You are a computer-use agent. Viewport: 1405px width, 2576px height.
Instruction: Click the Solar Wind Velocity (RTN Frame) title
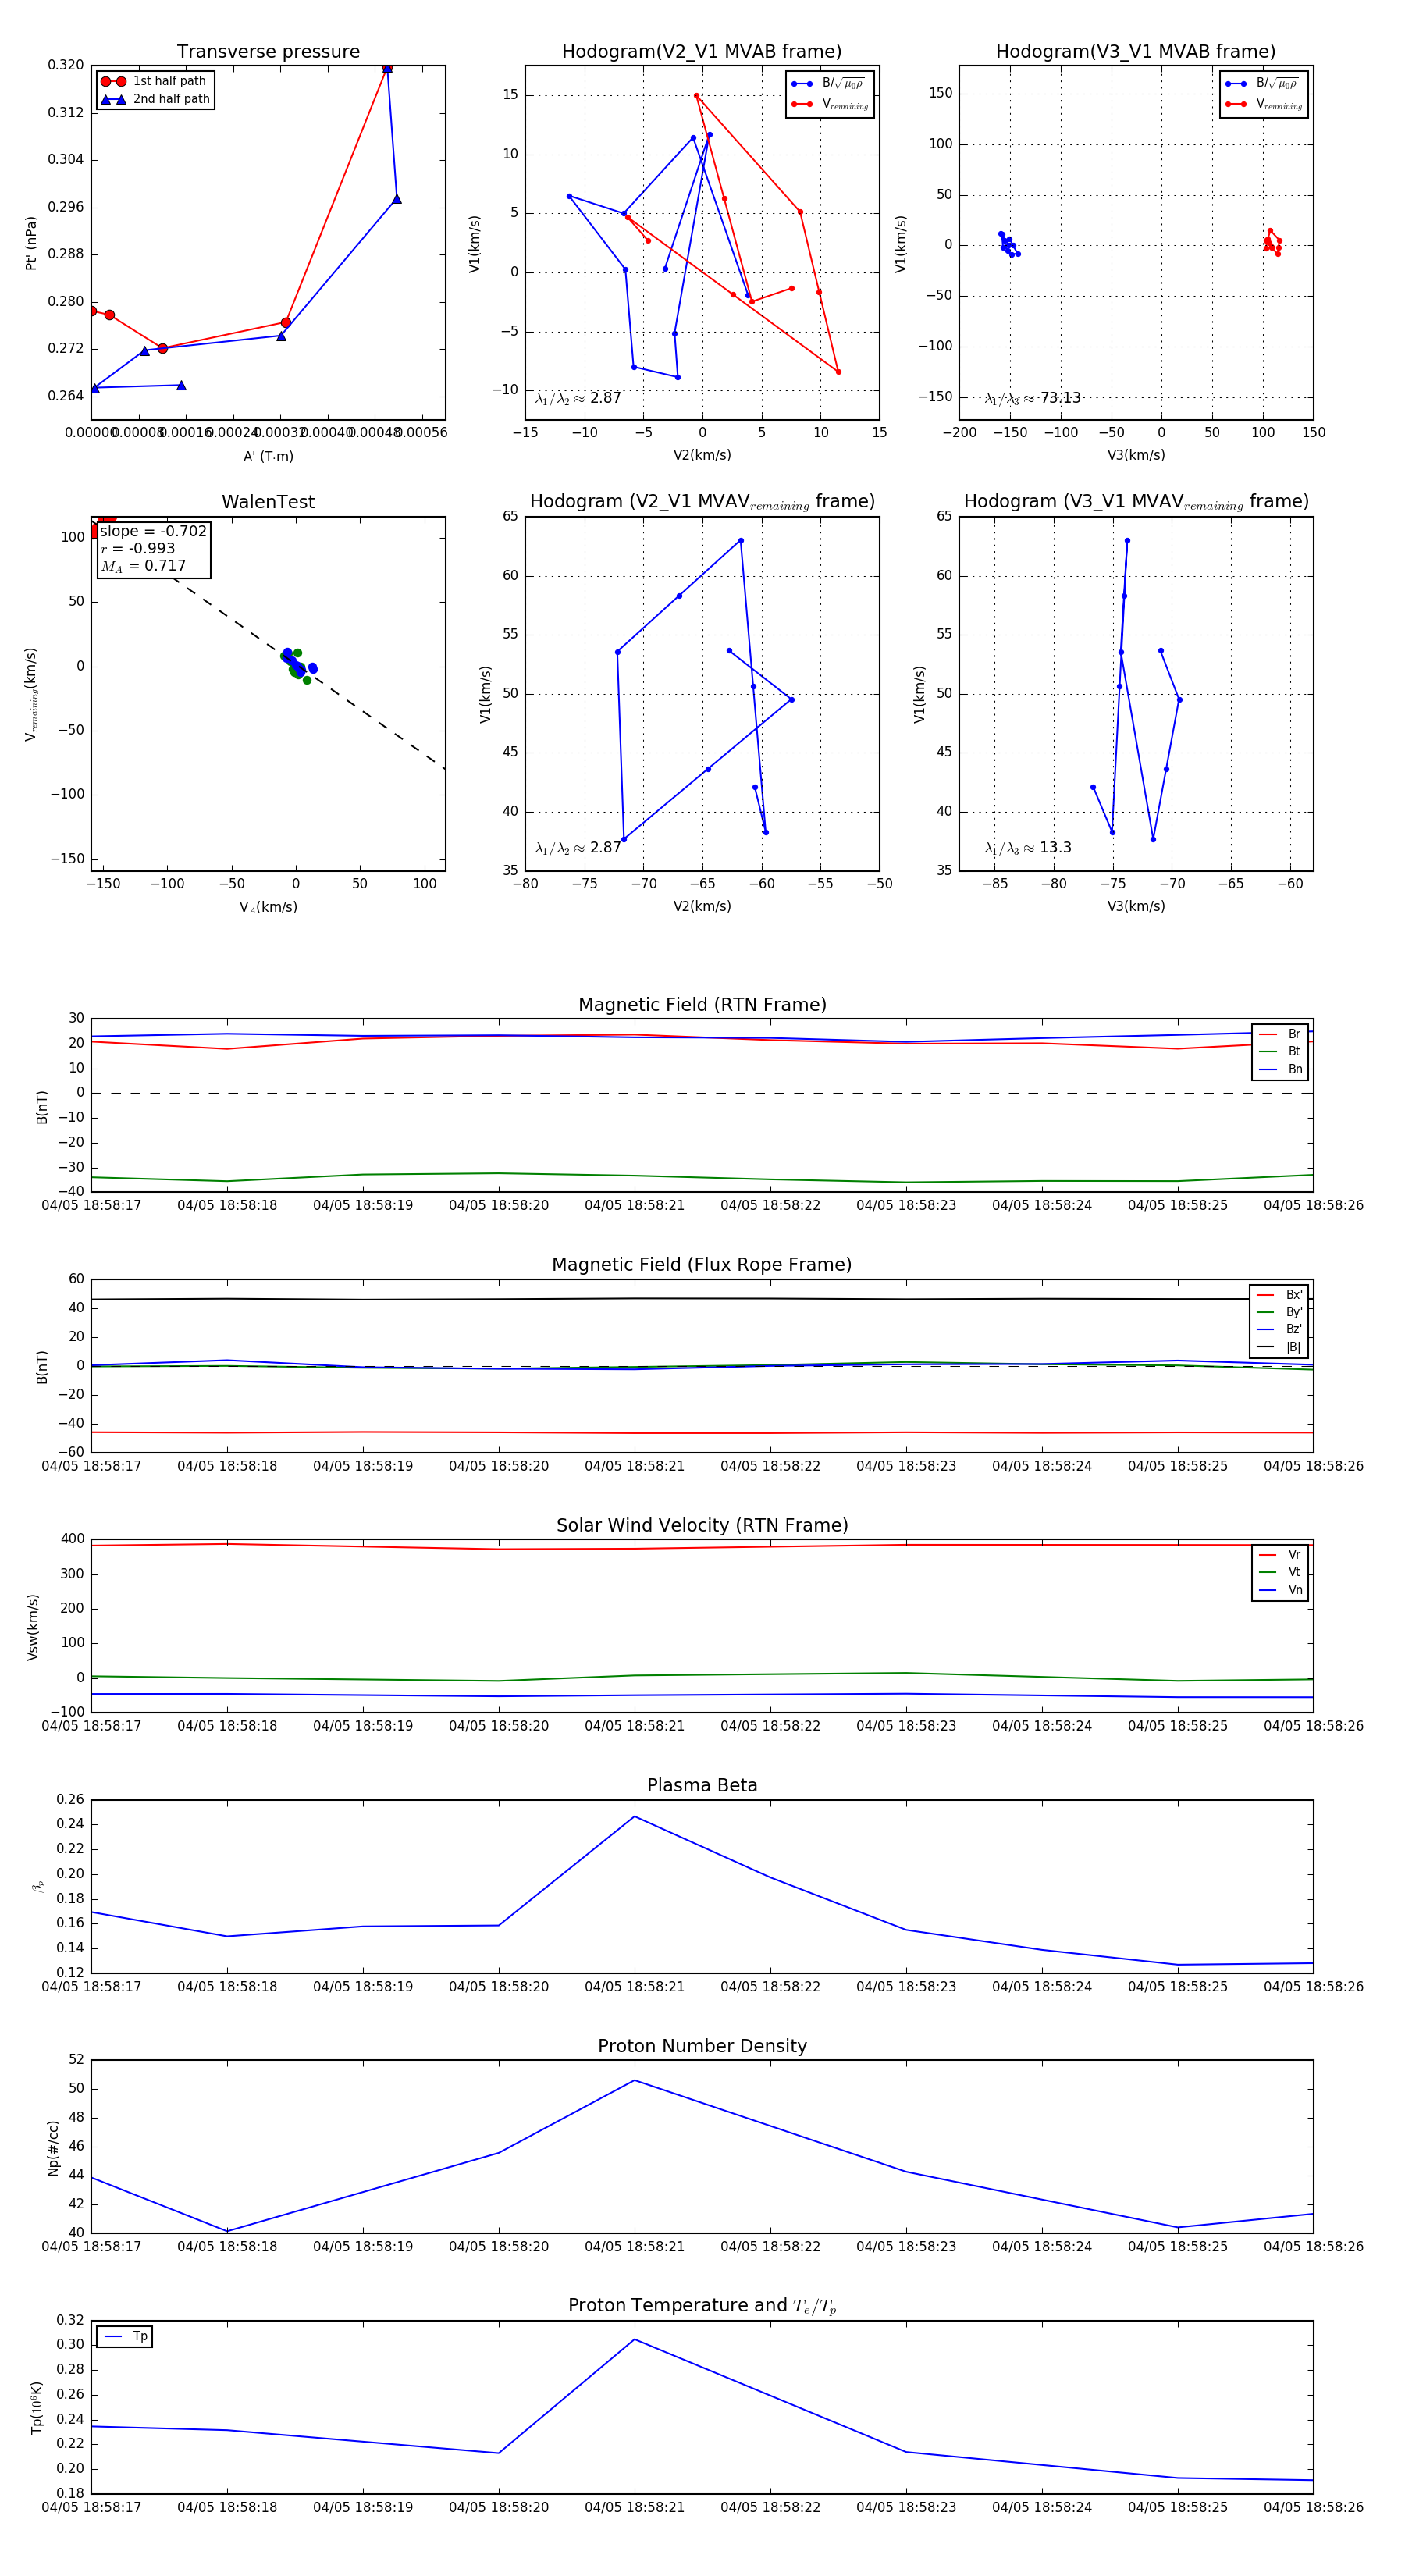click(702, 1525)
